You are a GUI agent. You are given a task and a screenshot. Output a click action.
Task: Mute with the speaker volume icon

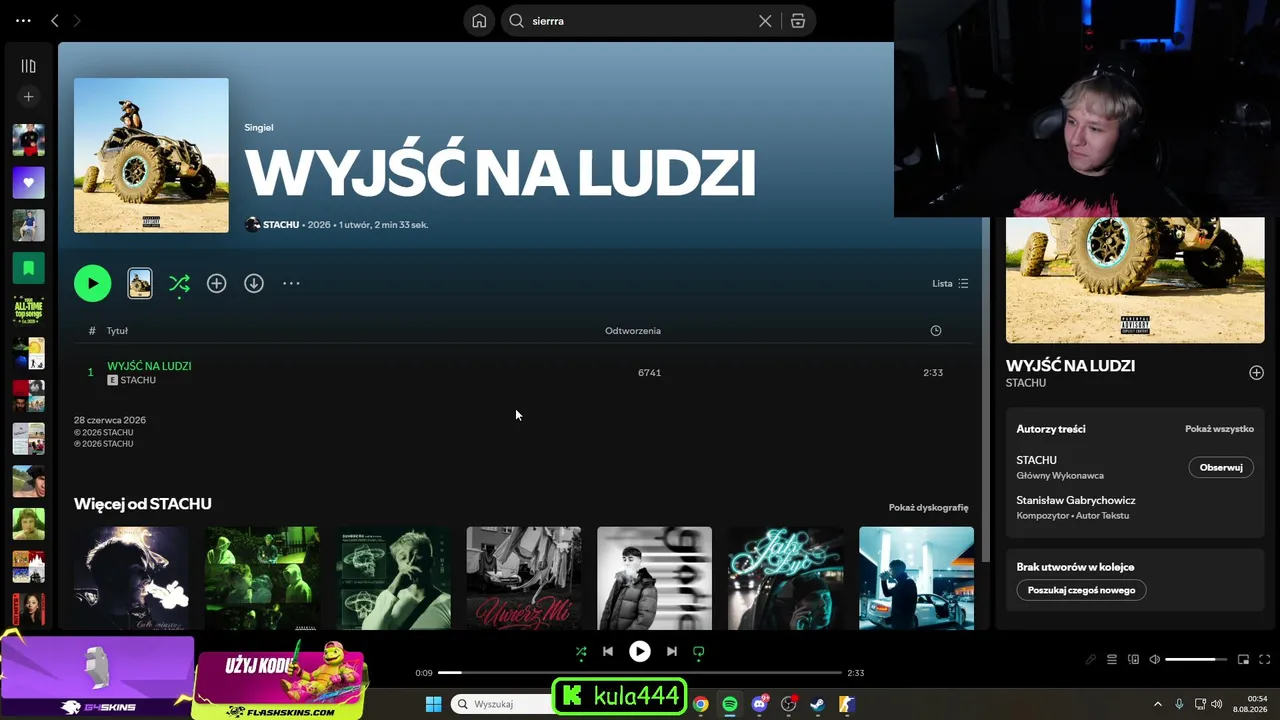pos(1154,660)
